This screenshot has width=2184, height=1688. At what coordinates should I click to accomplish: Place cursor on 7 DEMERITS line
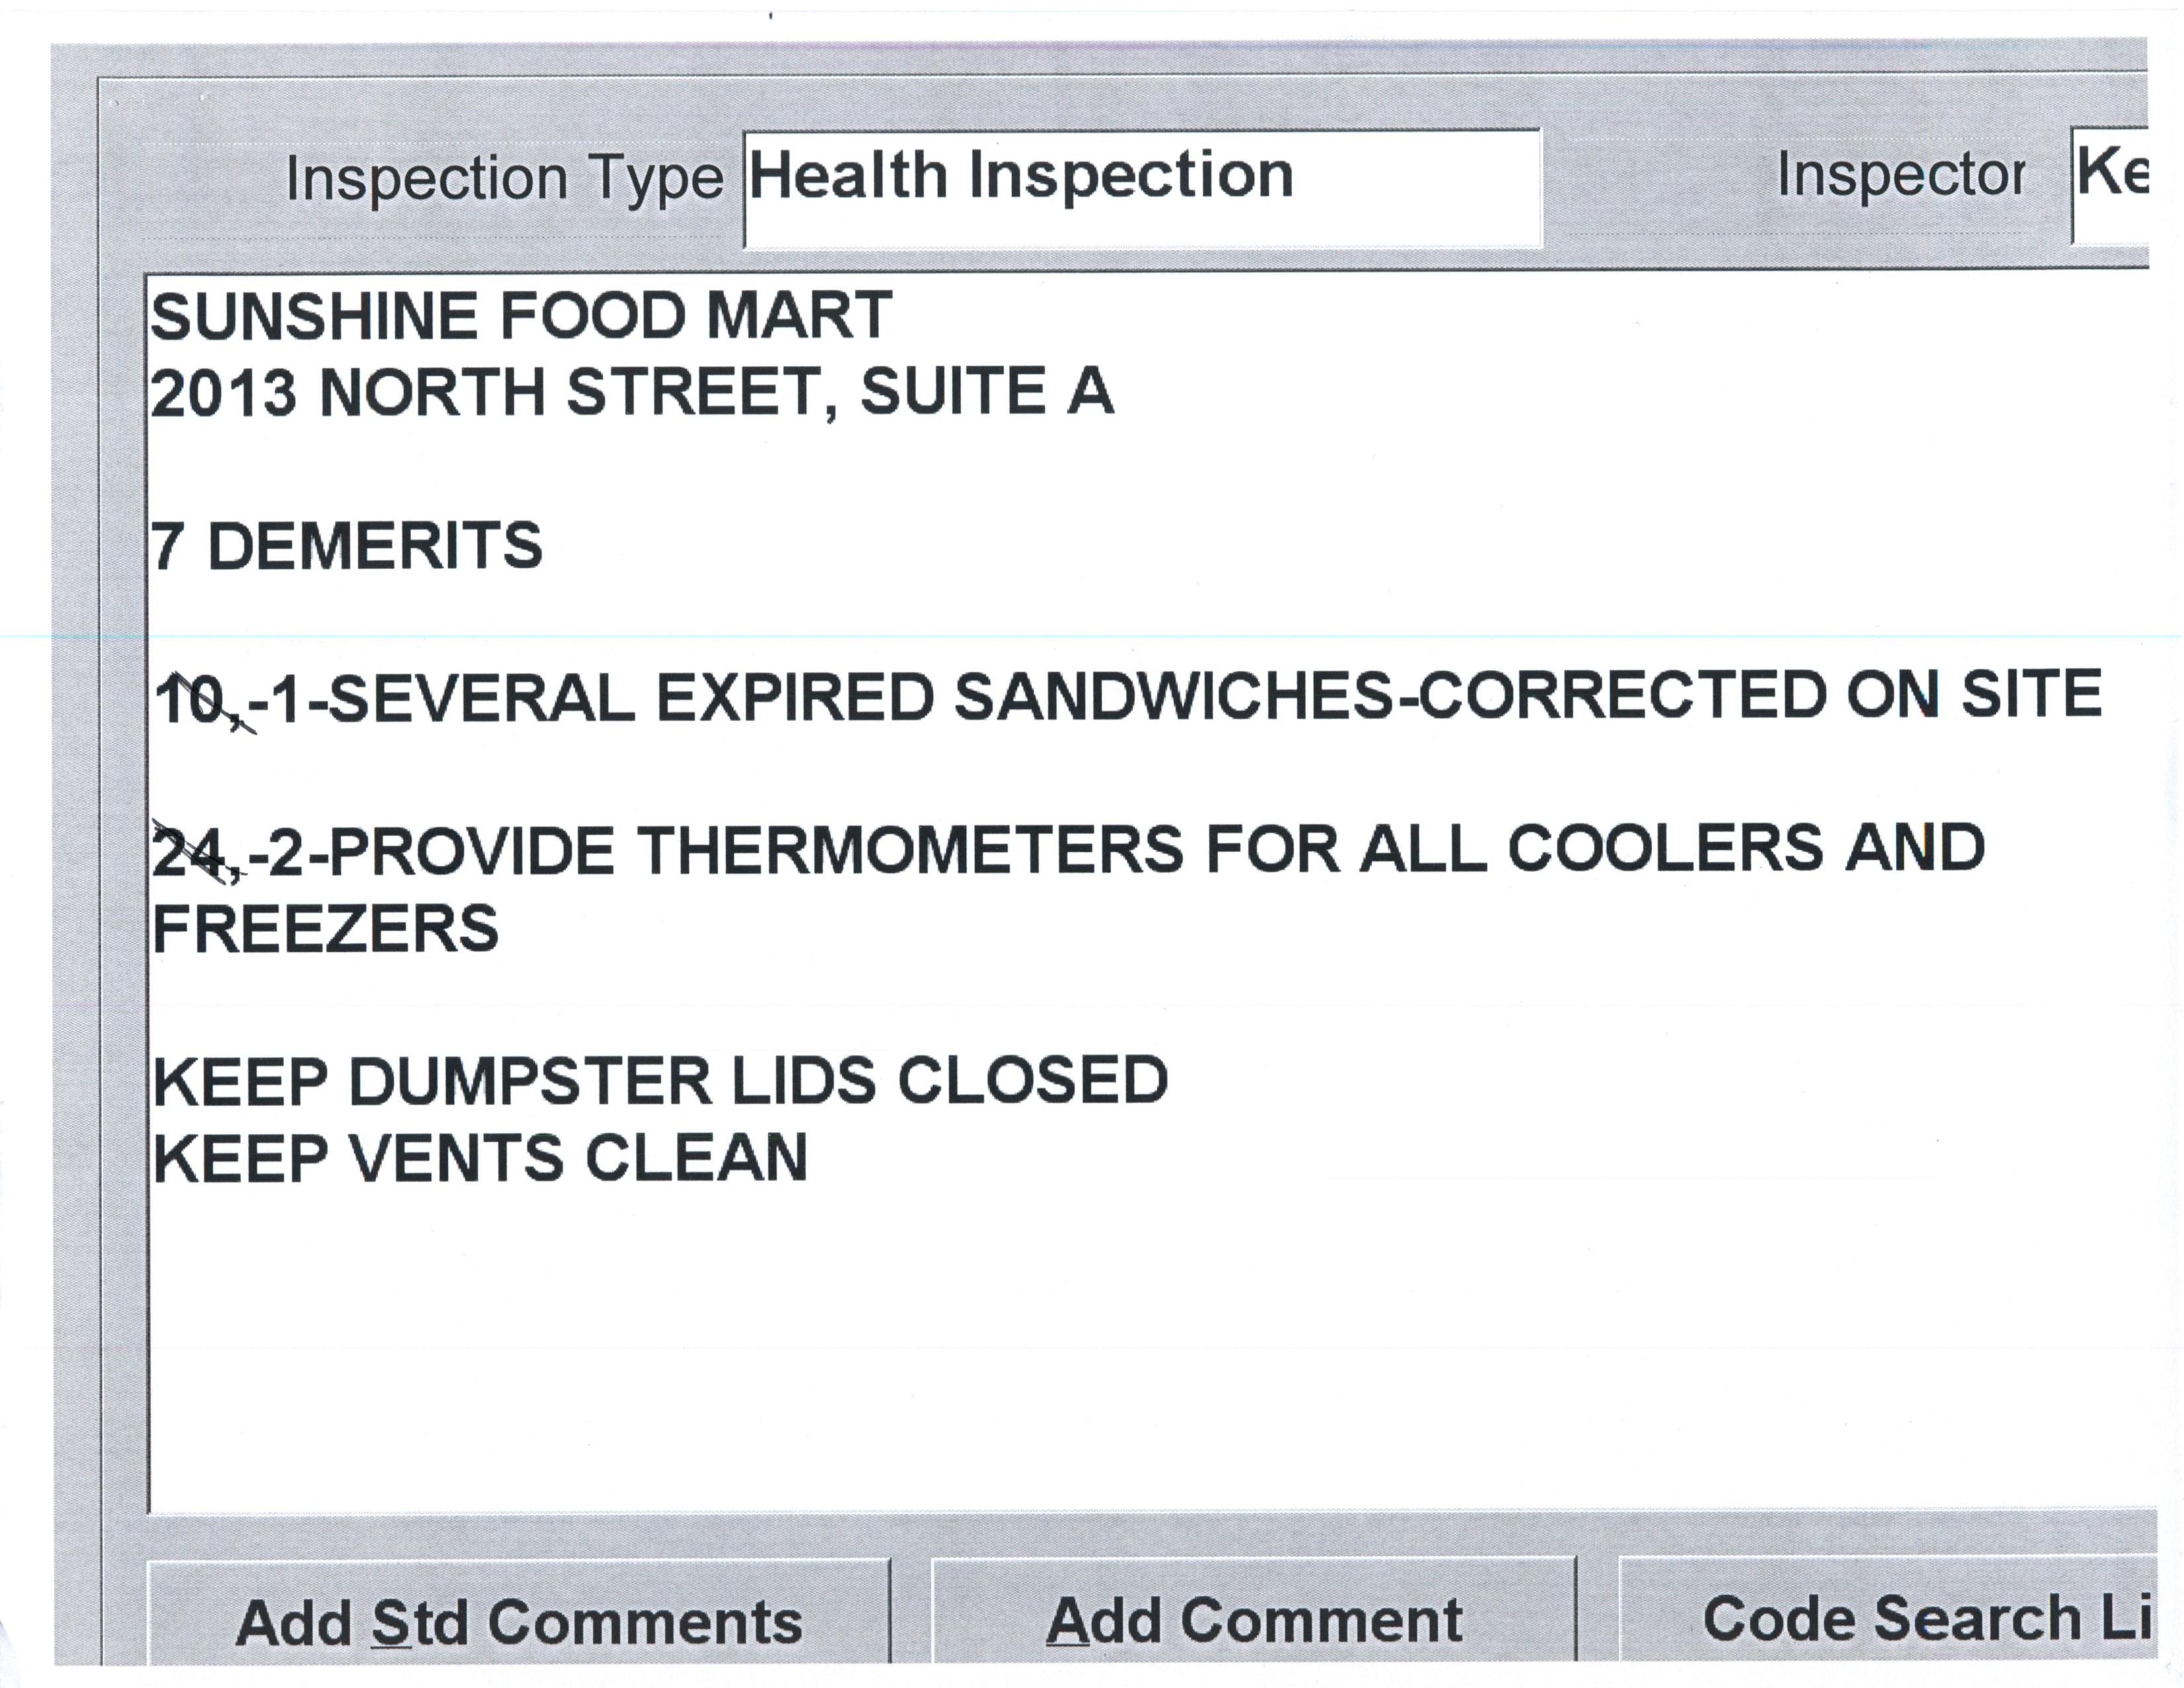346,547
